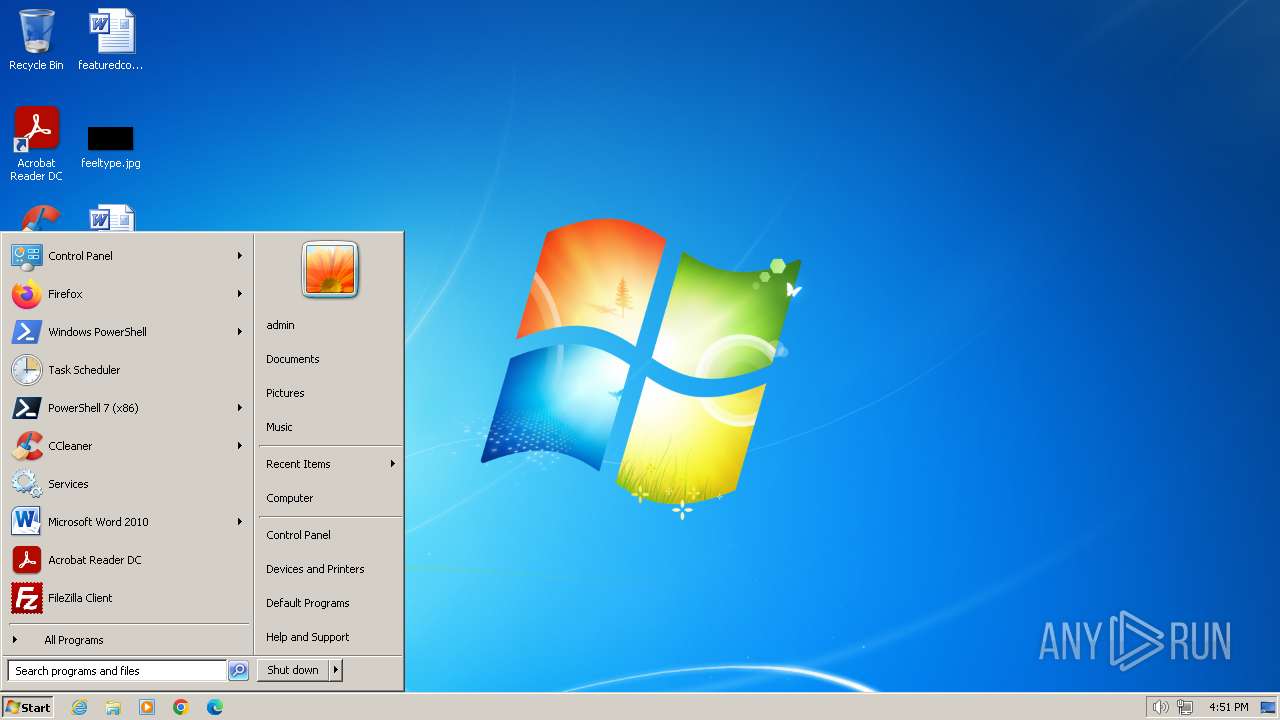Launch Microsoft Edge from the taskbar

[215, 707]
